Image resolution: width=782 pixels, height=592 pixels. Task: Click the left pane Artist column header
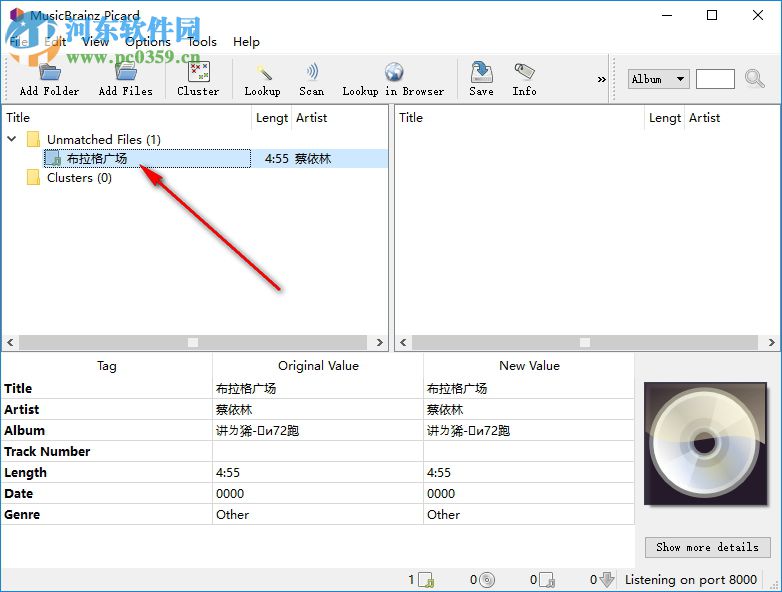pyautogui.click(x=339, y=118)
